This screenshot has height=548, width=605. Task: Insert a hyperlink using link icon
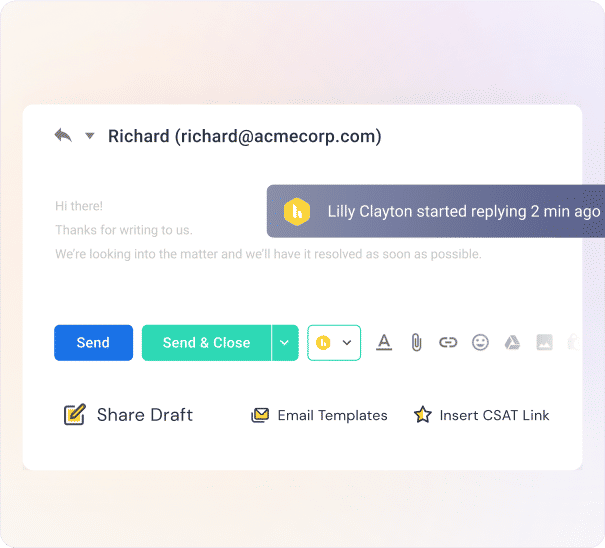coord(448,342)
